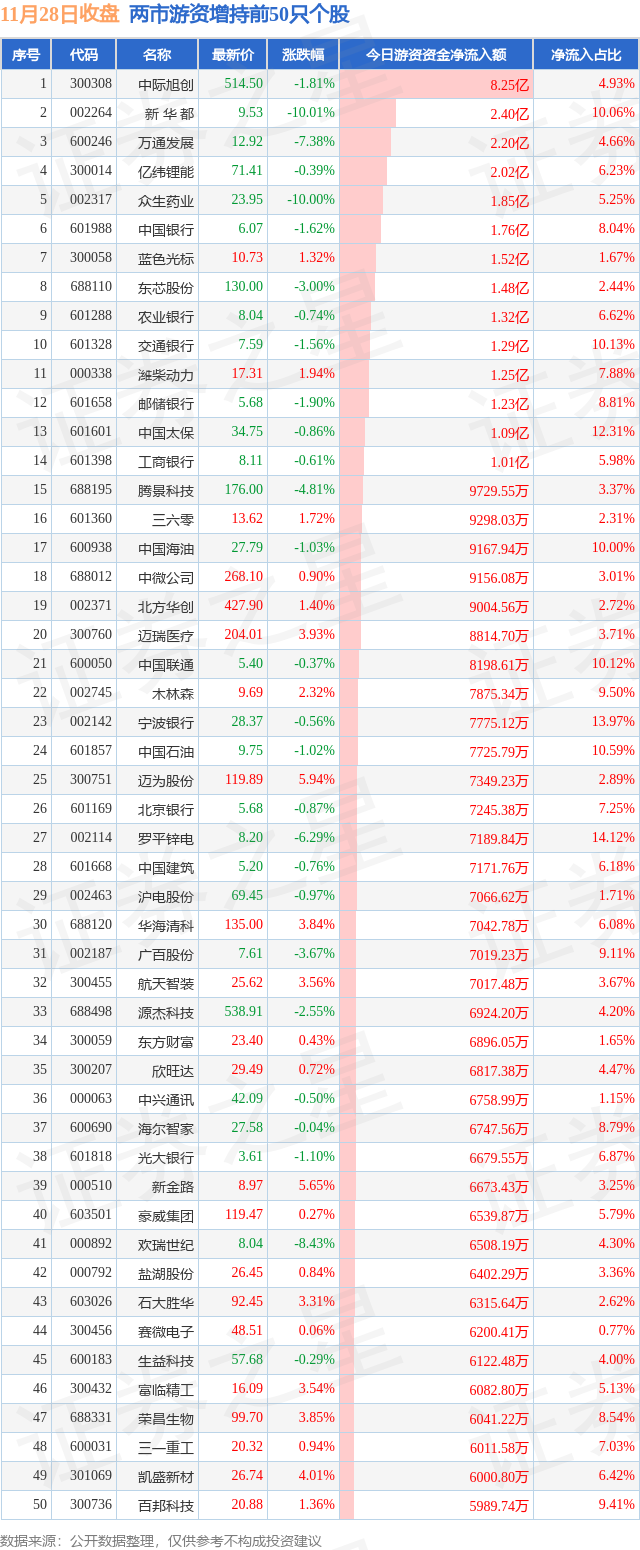Viewport: 640px width, 1550px height.
Task: Select stock name 东方财富
Action: (x=167, y=1042)
